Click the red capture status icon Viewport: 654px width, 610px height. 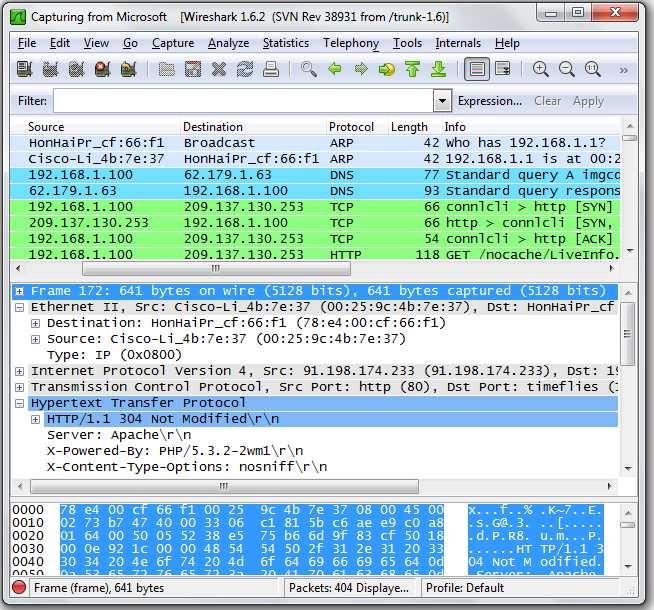19,587
